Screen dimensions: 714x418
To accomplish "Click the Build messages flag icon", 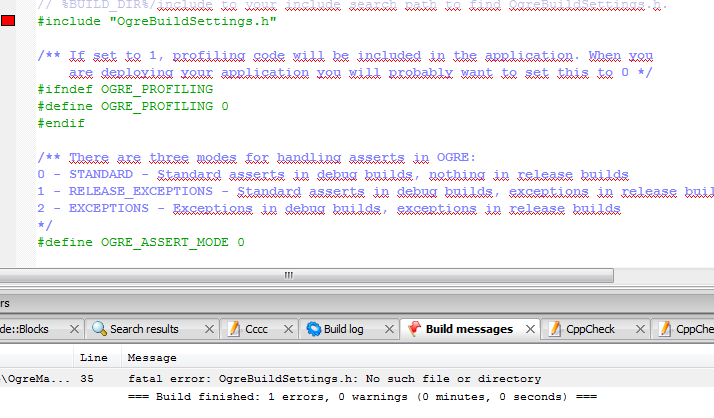I will tap(414, 328).
